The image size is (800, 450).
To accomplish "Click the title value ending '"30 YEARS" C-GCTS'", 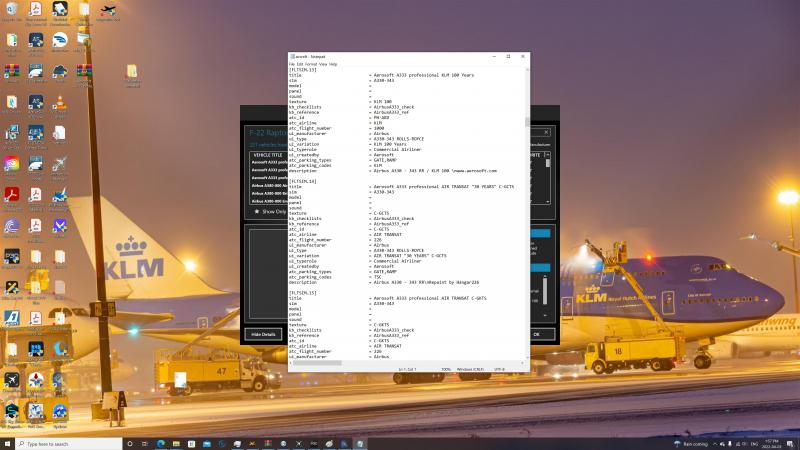I will click(443, 187).
